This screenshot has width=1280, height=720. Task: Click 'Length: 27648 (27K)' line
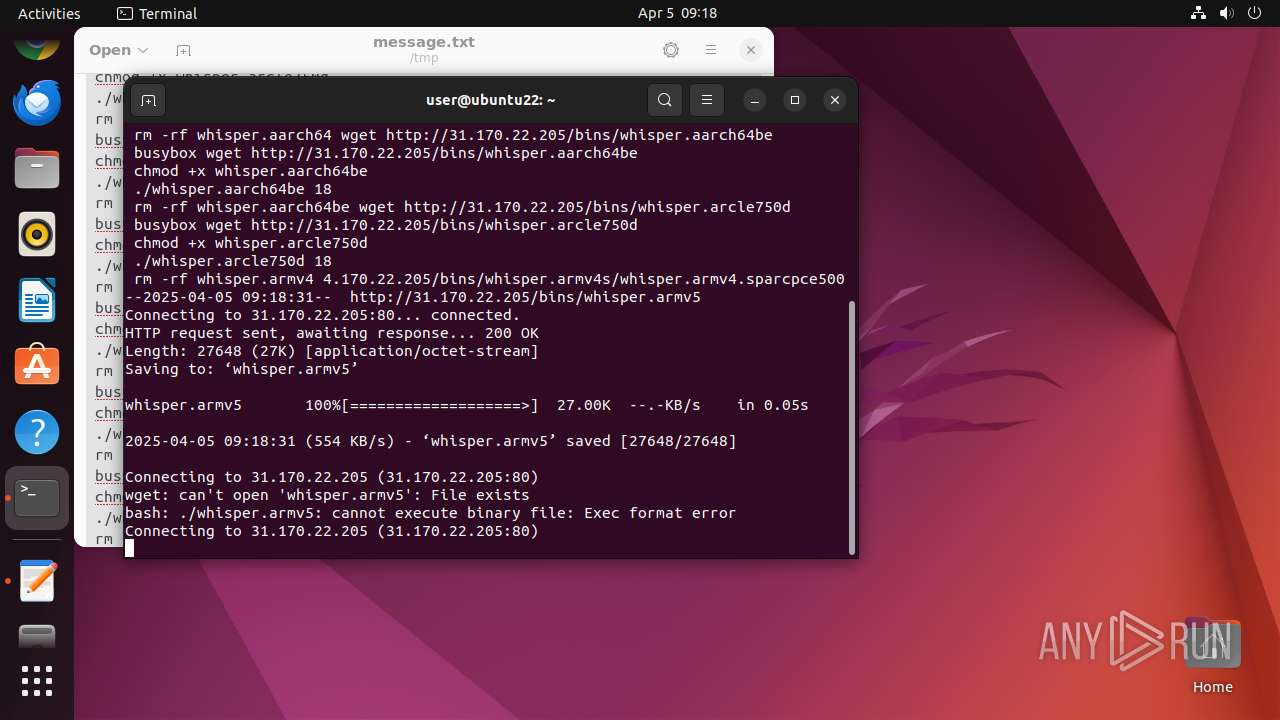click(331, 351)
